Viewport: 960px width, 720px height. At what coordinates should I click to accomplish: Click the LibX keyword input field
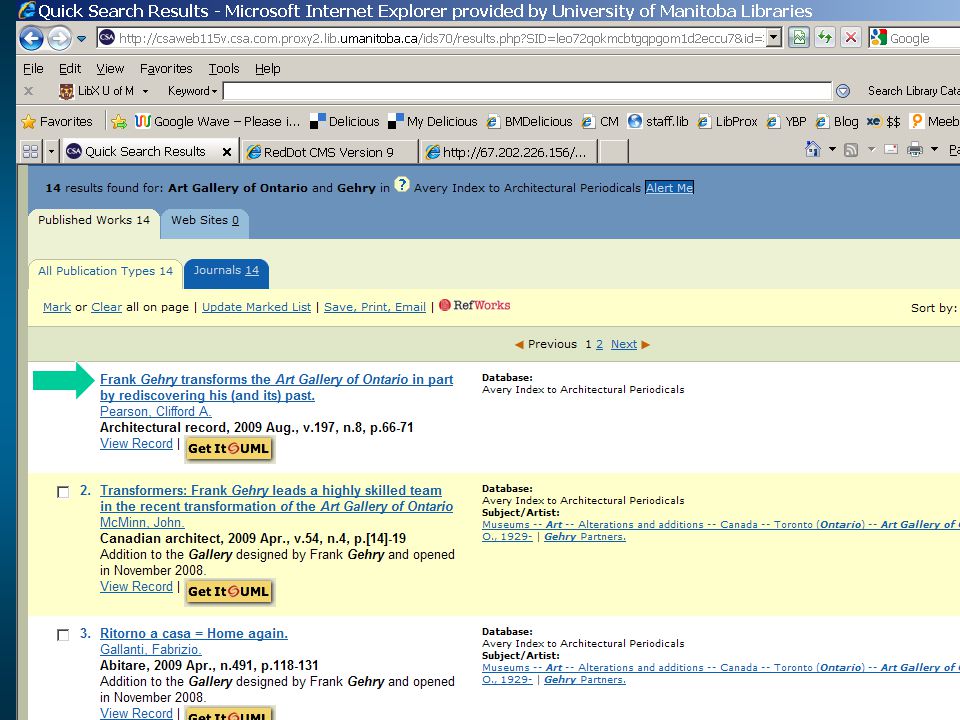coord(527,91)
